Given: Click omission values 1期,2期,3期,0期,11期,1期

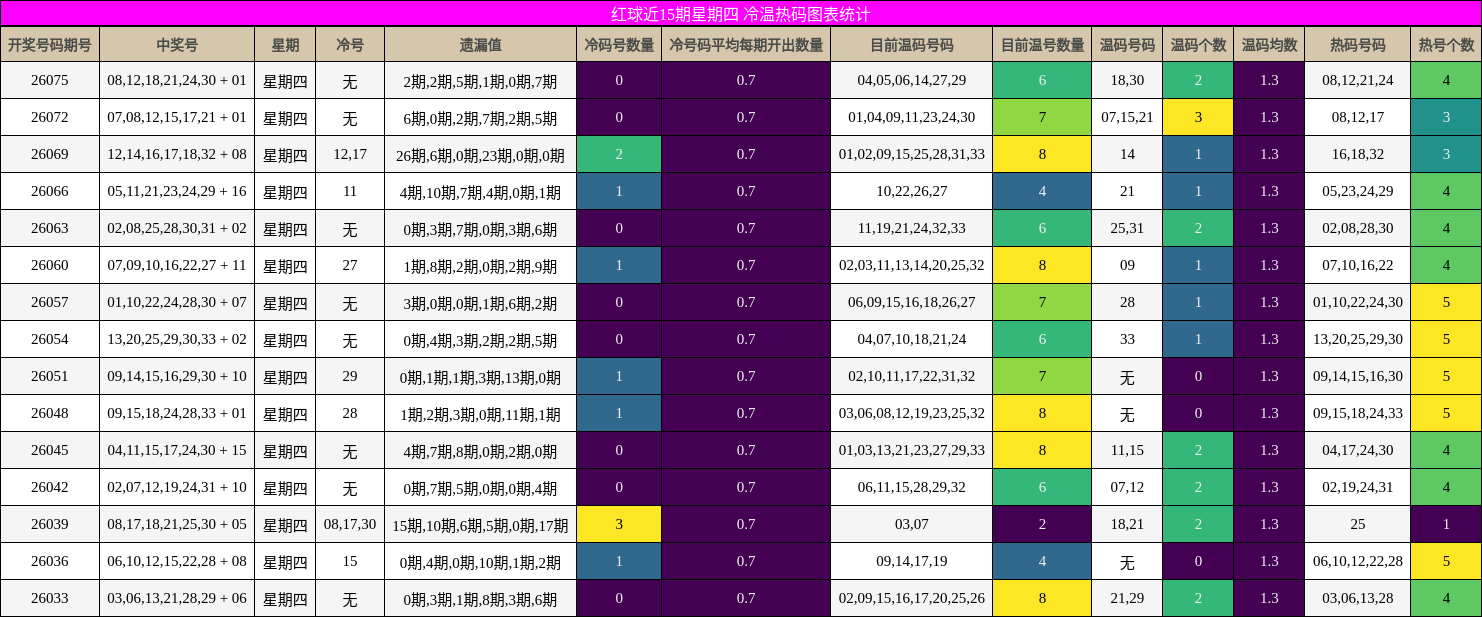Looking at the screenshot, I should coord(481,413).
